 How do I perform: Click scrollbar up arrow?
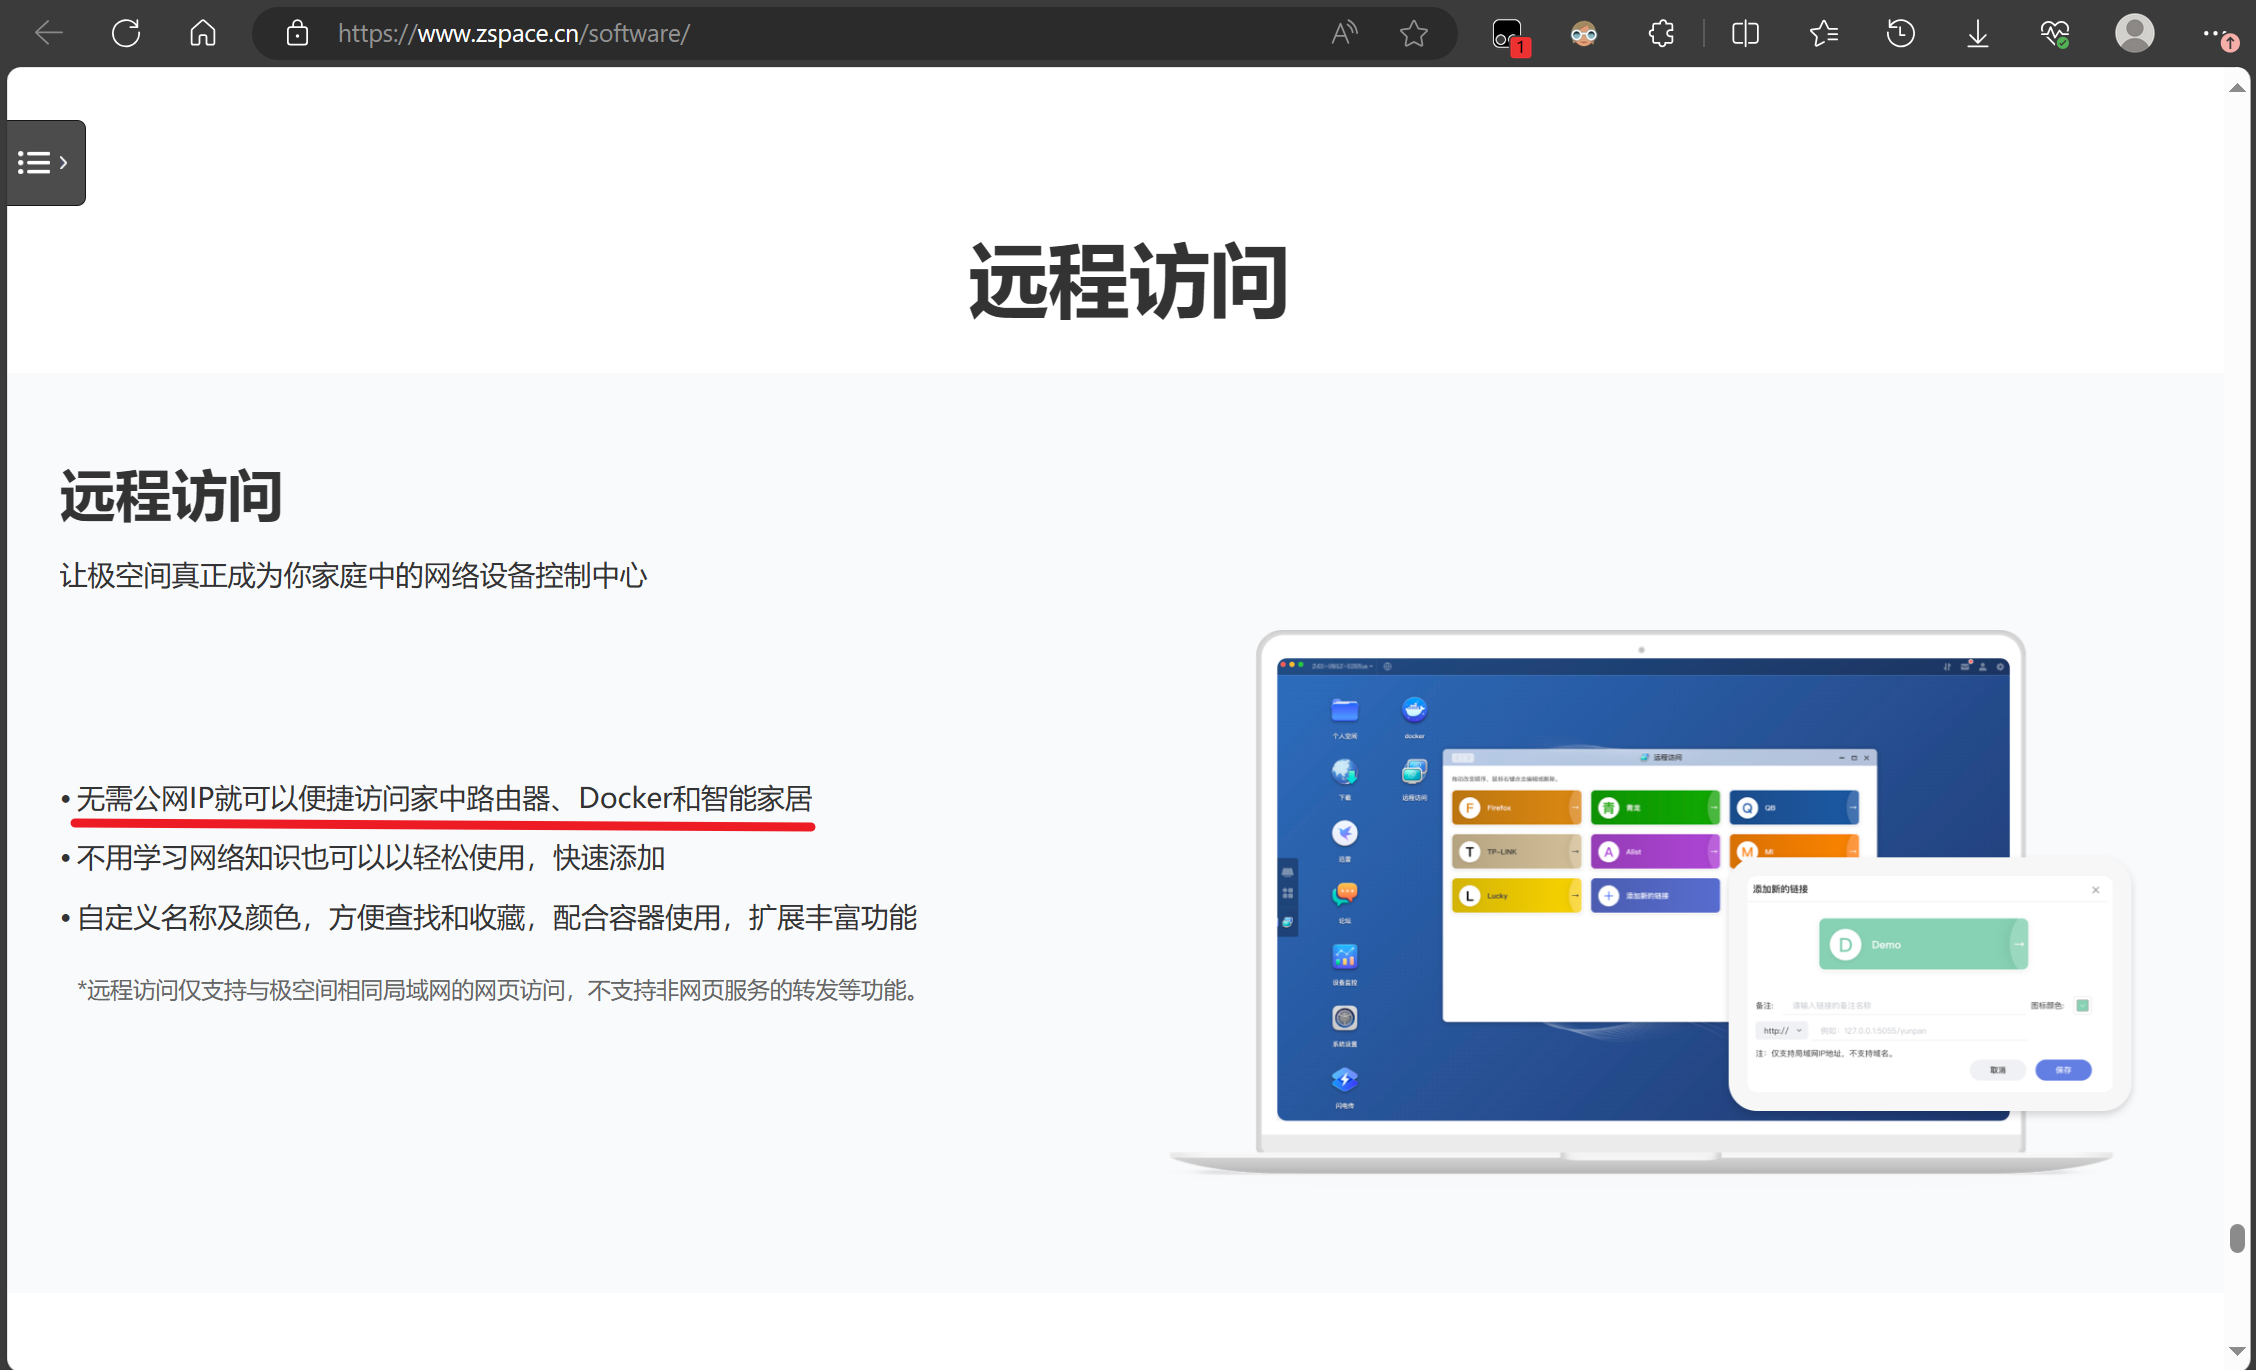2237,88
